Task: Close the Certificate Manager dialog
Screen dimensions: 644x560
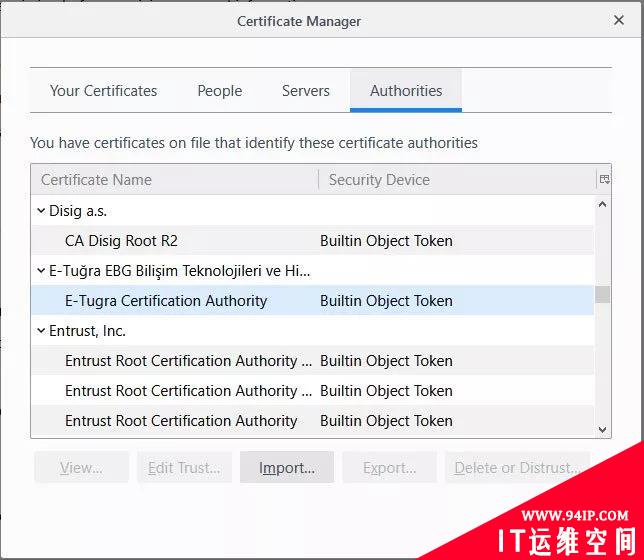Action: point(619,20)
